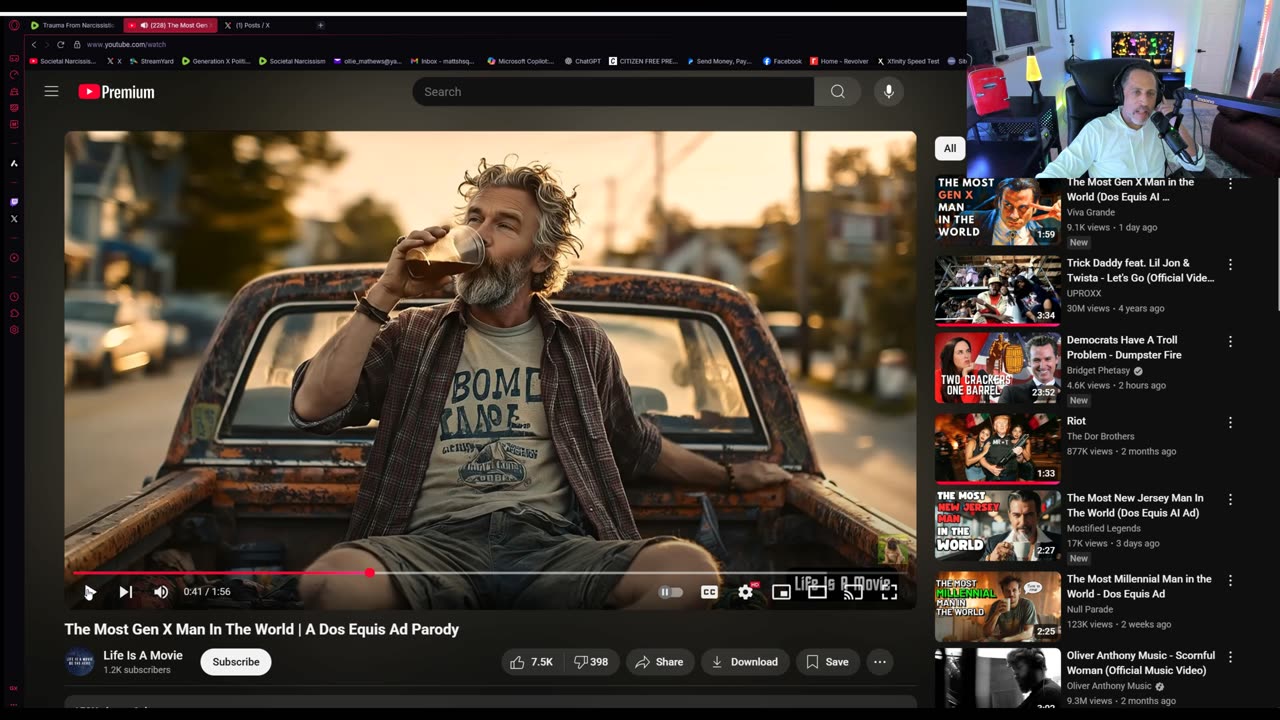Open X icon in Opera sidebar
The image size is (1280, 720).
click(x=14, y=218)
